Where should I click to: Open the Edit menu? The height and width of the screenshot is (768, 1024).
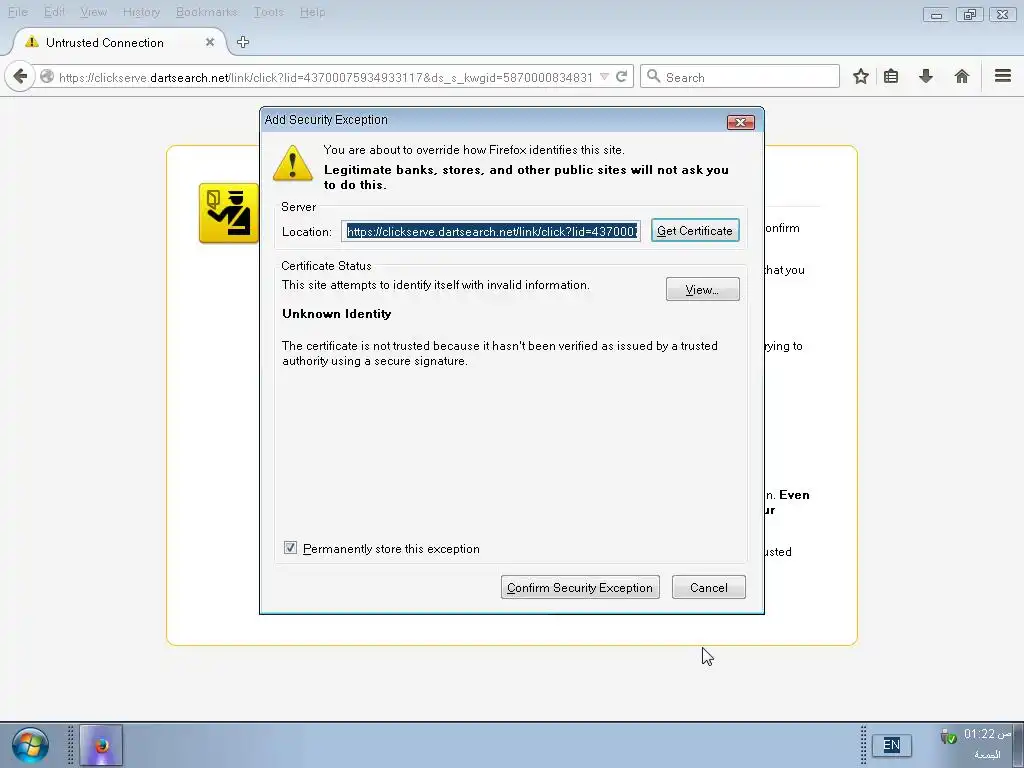[x=54, y=12]
